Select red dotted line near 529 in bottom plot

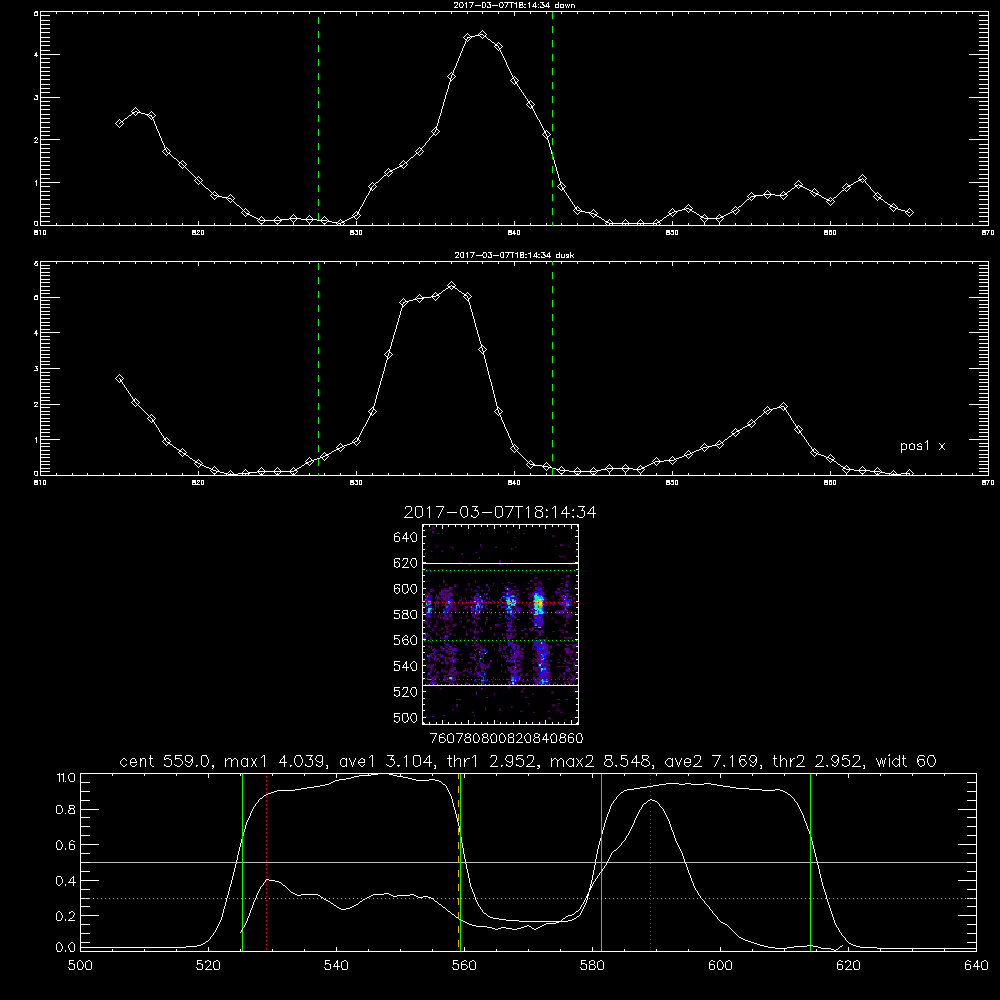click(x=267, y=862)
